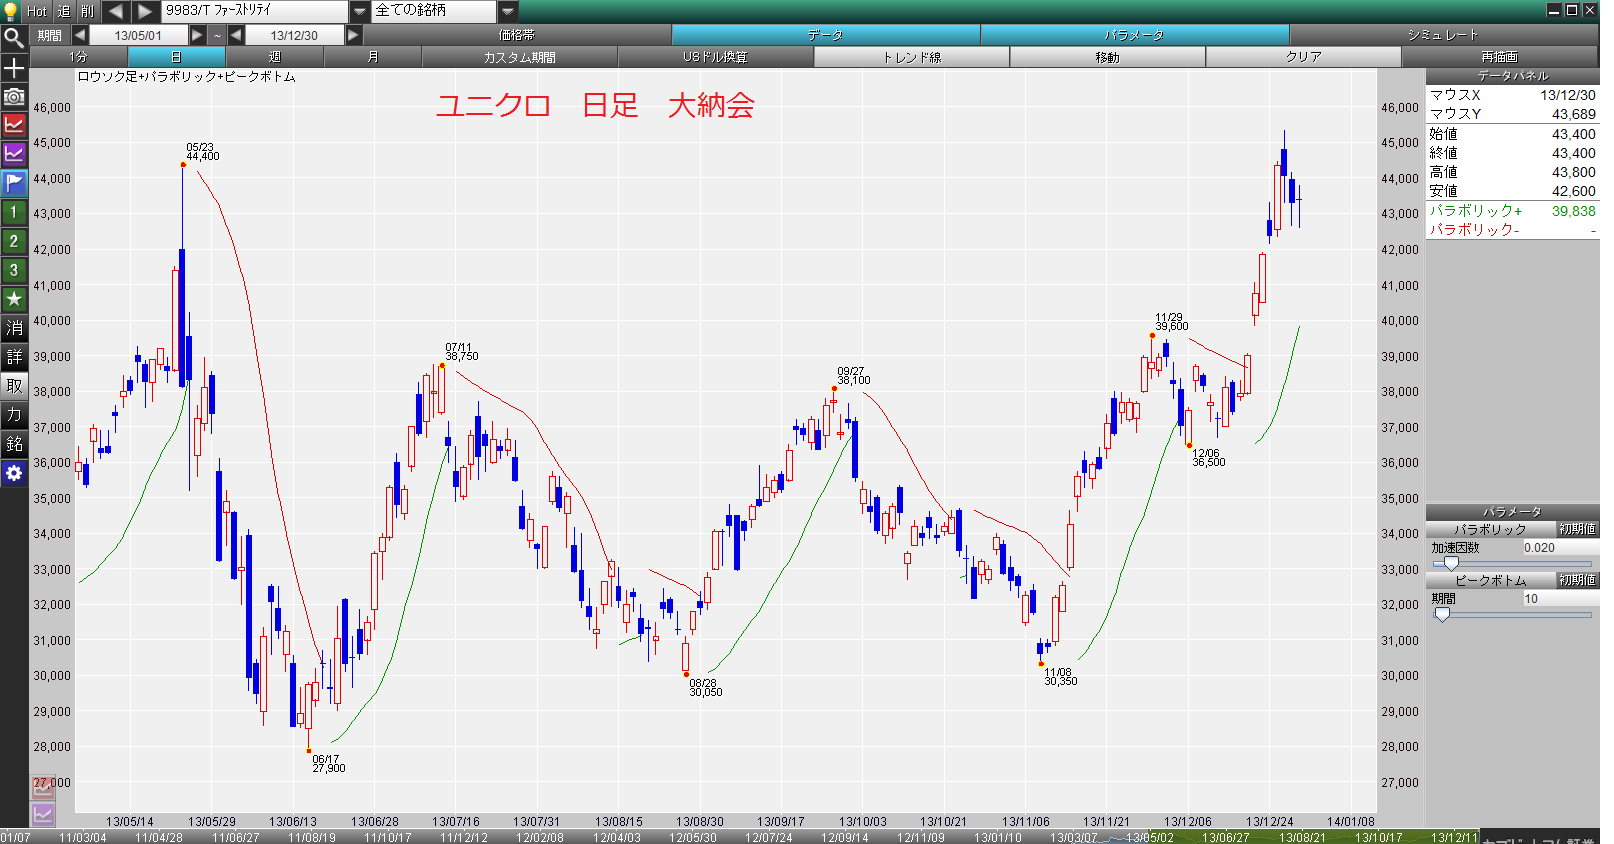Click the パラボリック+ value 39,838

1573,211
